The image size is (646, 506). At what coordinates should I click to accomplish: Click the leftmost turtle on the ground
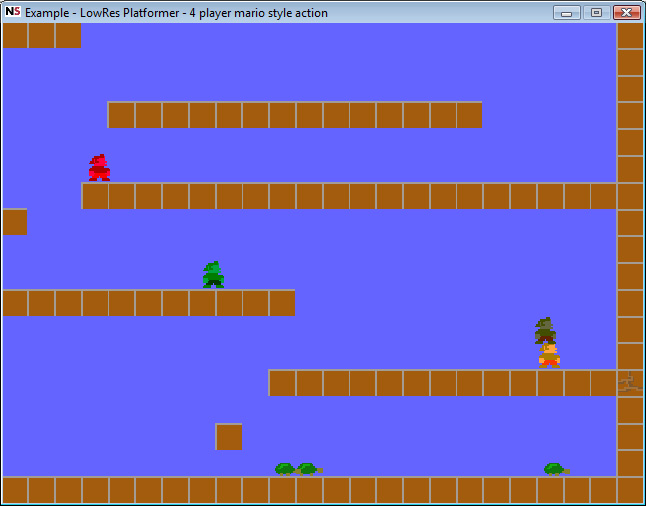[x=286, y=469]
